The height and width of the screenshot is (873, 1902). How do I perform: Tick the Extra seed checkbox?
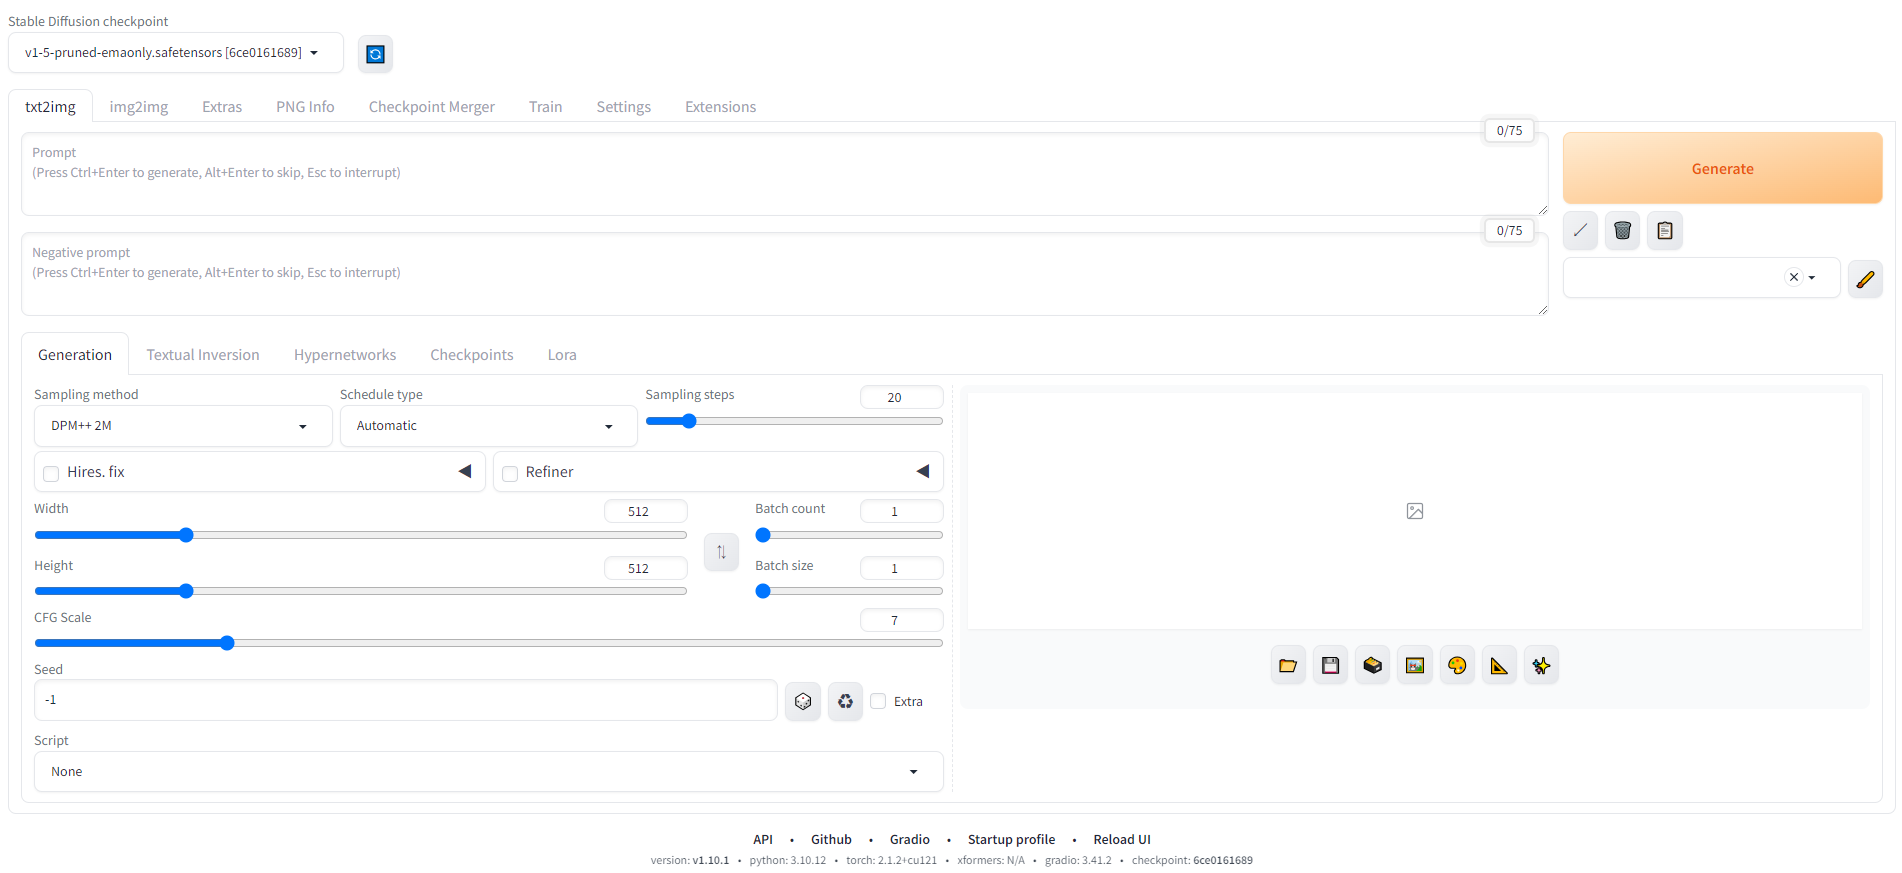[878, 701]
